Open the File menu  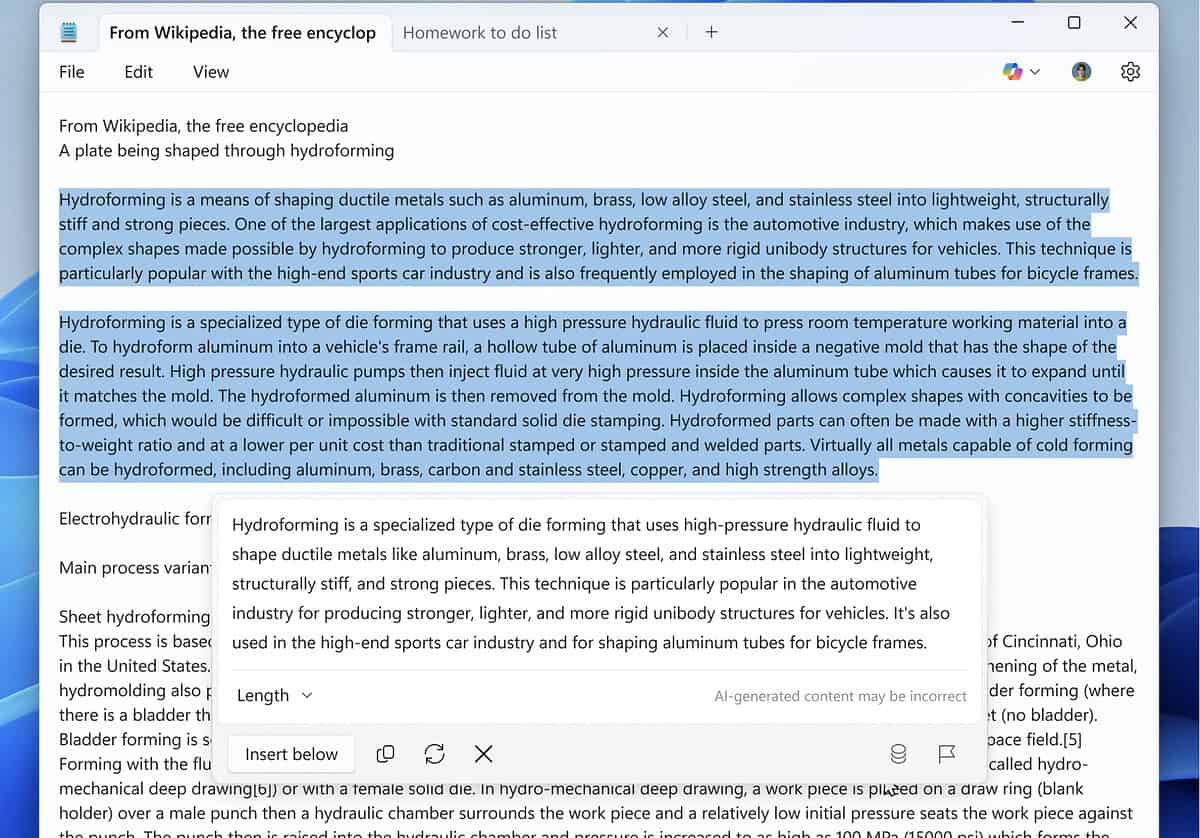coord(71,72)
